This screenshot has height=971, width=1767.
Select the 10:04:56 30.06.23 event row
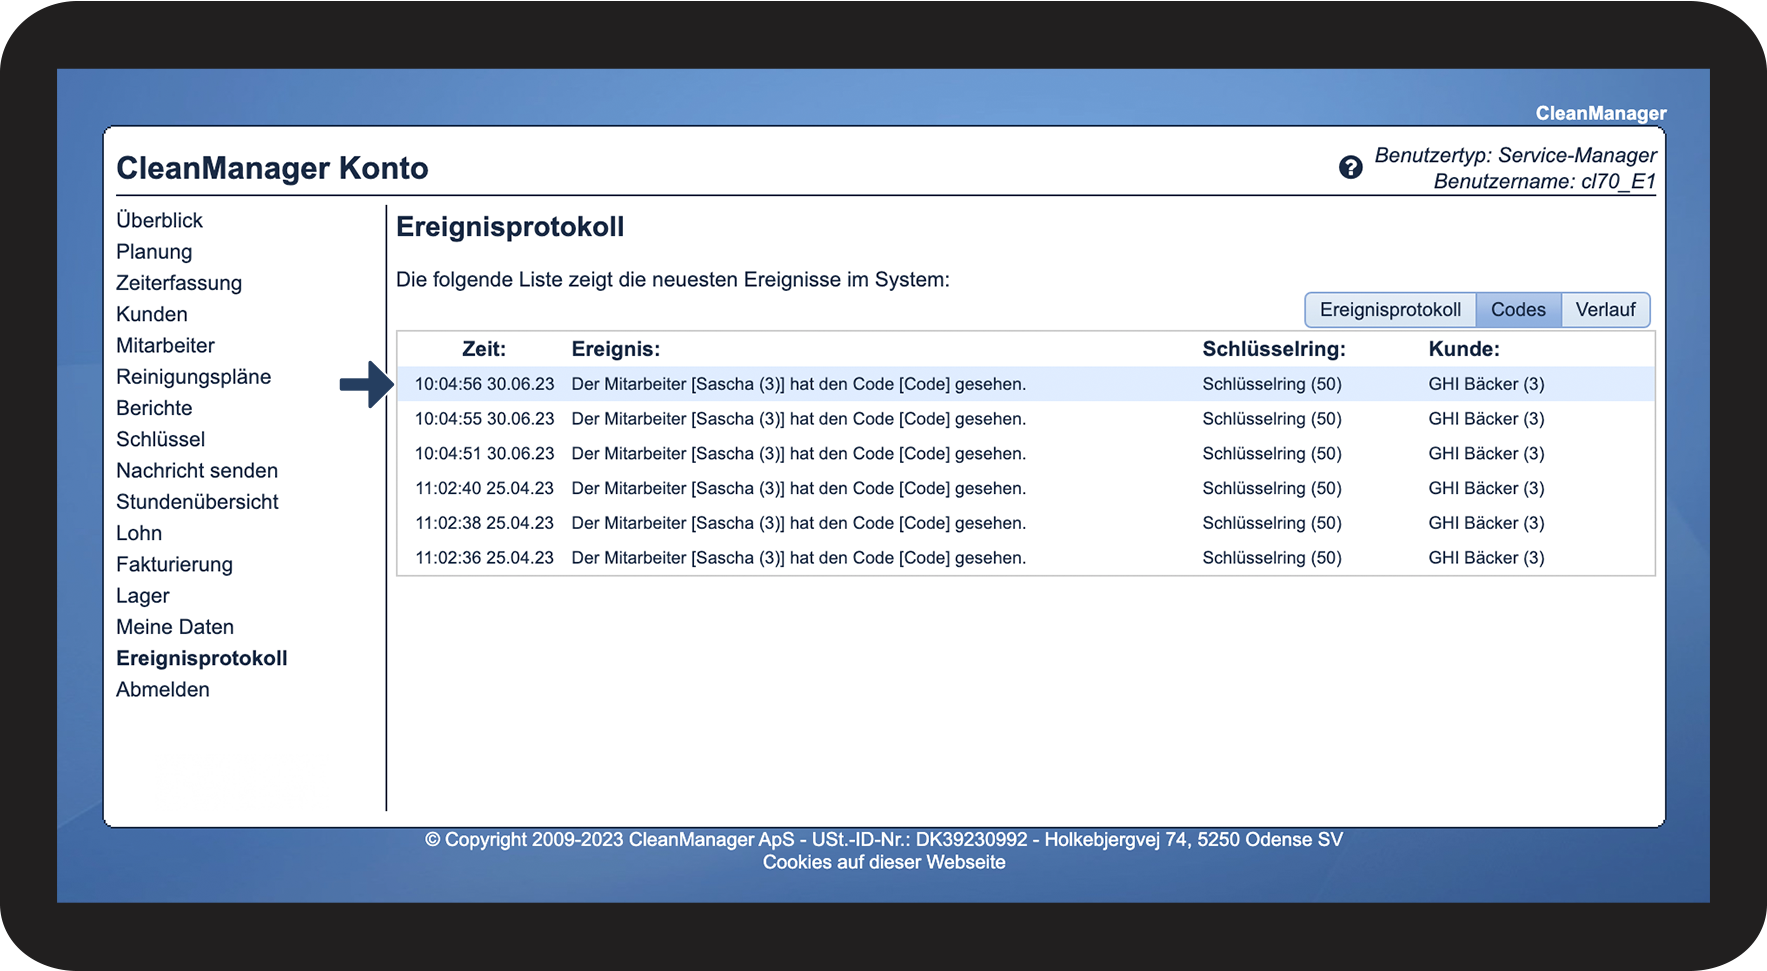1026,384
